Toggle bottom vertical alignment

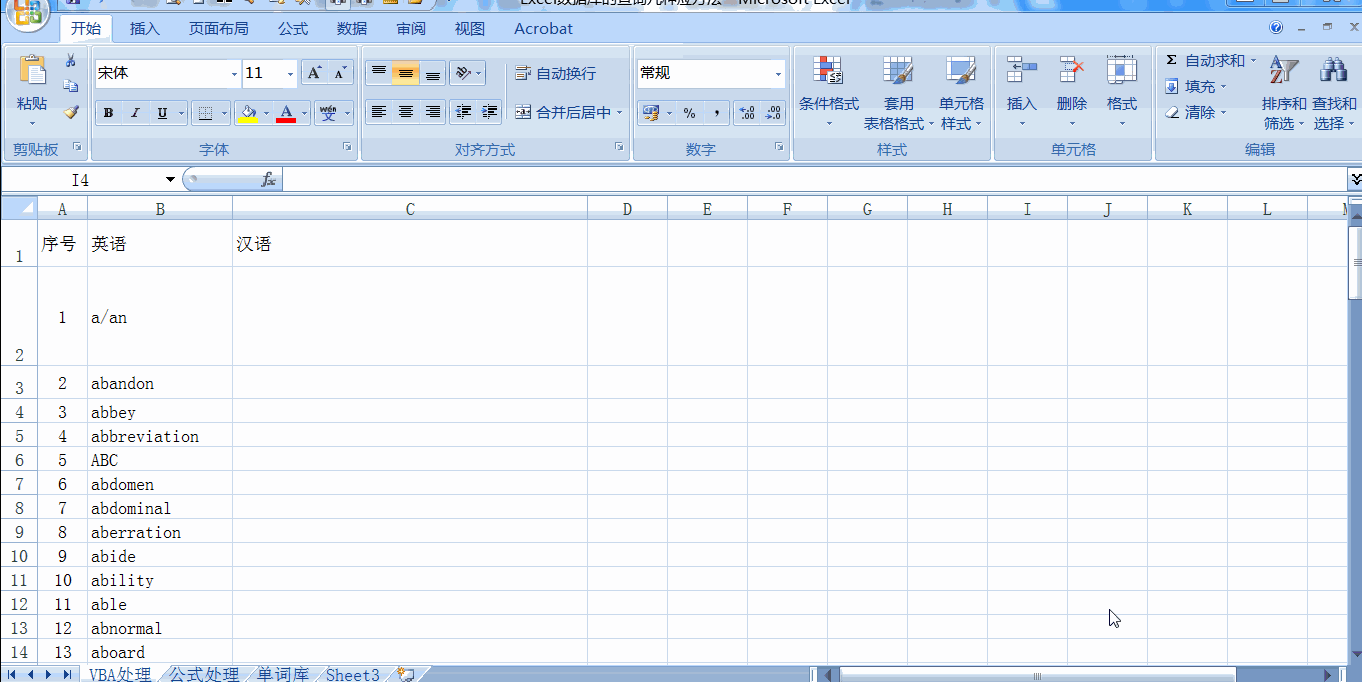(x=433, y=73)
